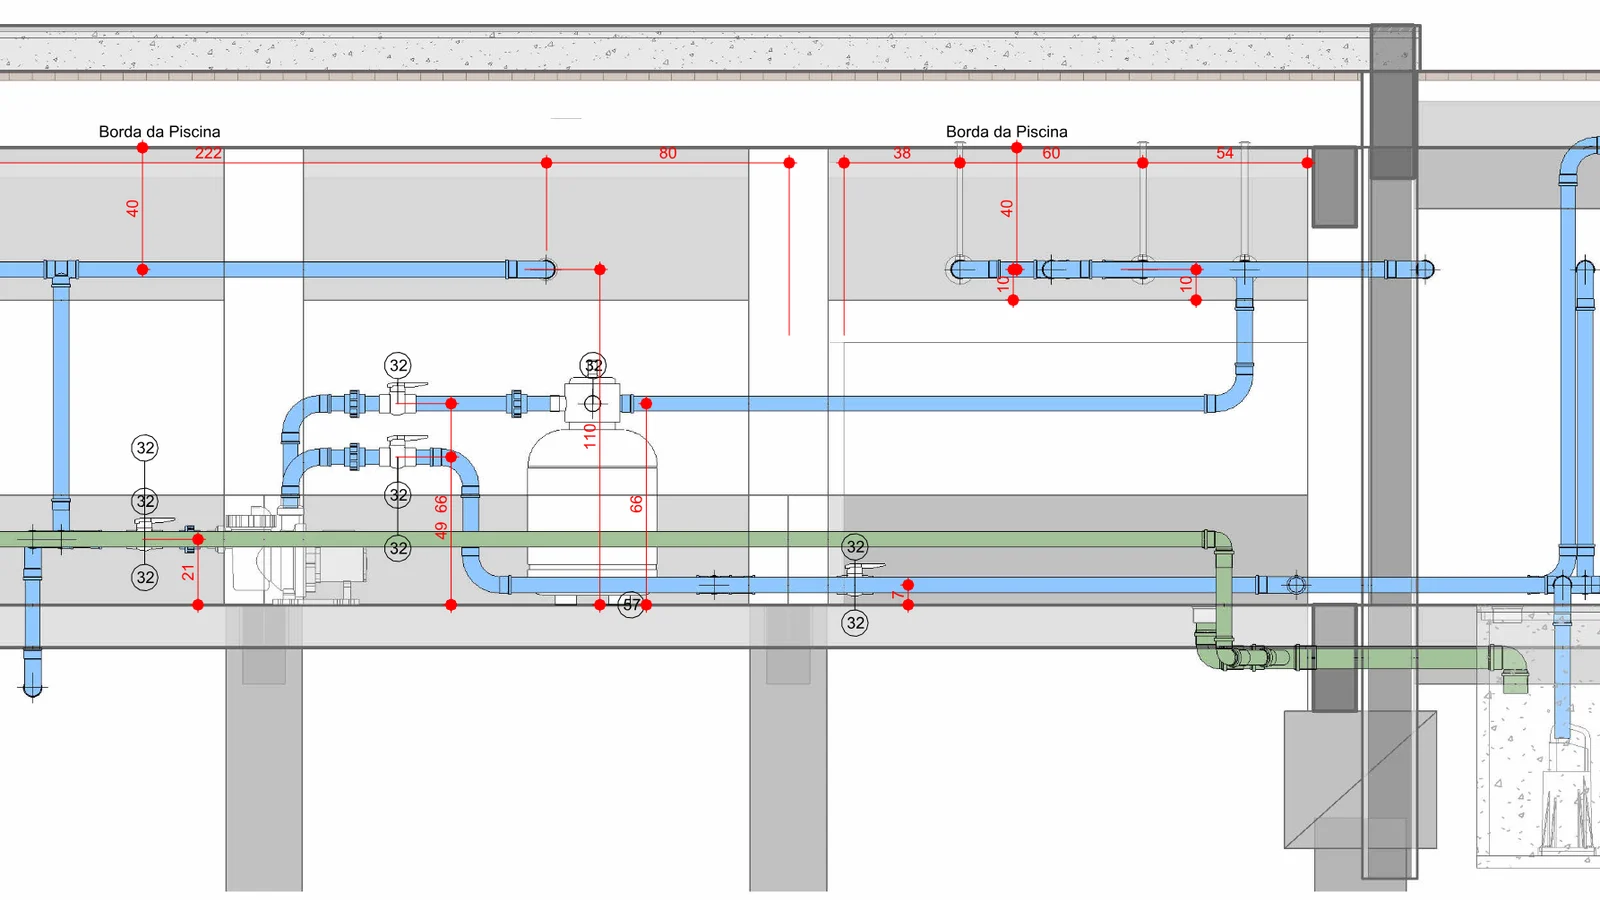Select the 60 dimension value
Viewport: 1600px width, 900px height.
click(1051, 153)
